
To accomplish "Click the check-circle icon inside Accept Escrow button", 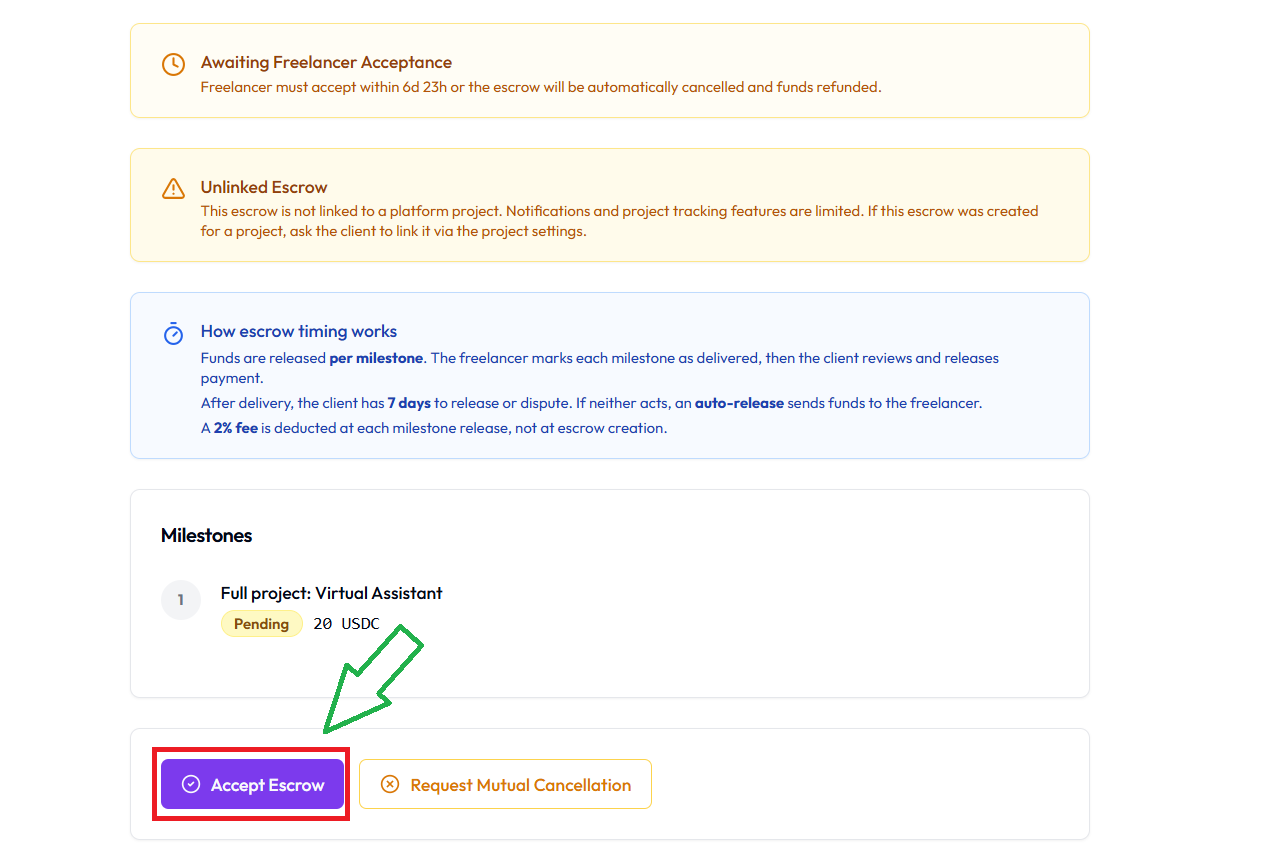I will click(190, 784).
